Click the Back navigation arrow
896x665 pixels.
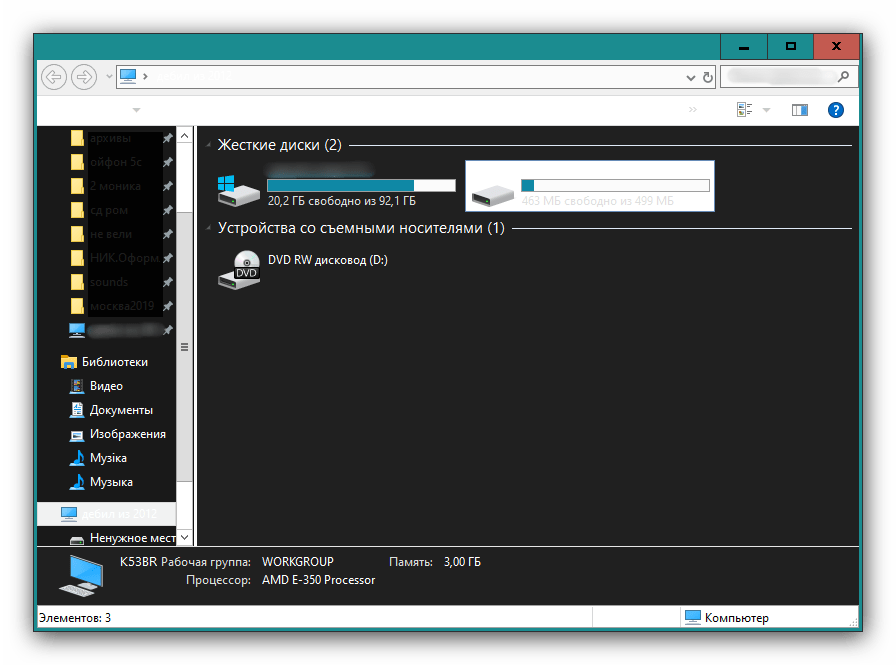pos(54,76)
